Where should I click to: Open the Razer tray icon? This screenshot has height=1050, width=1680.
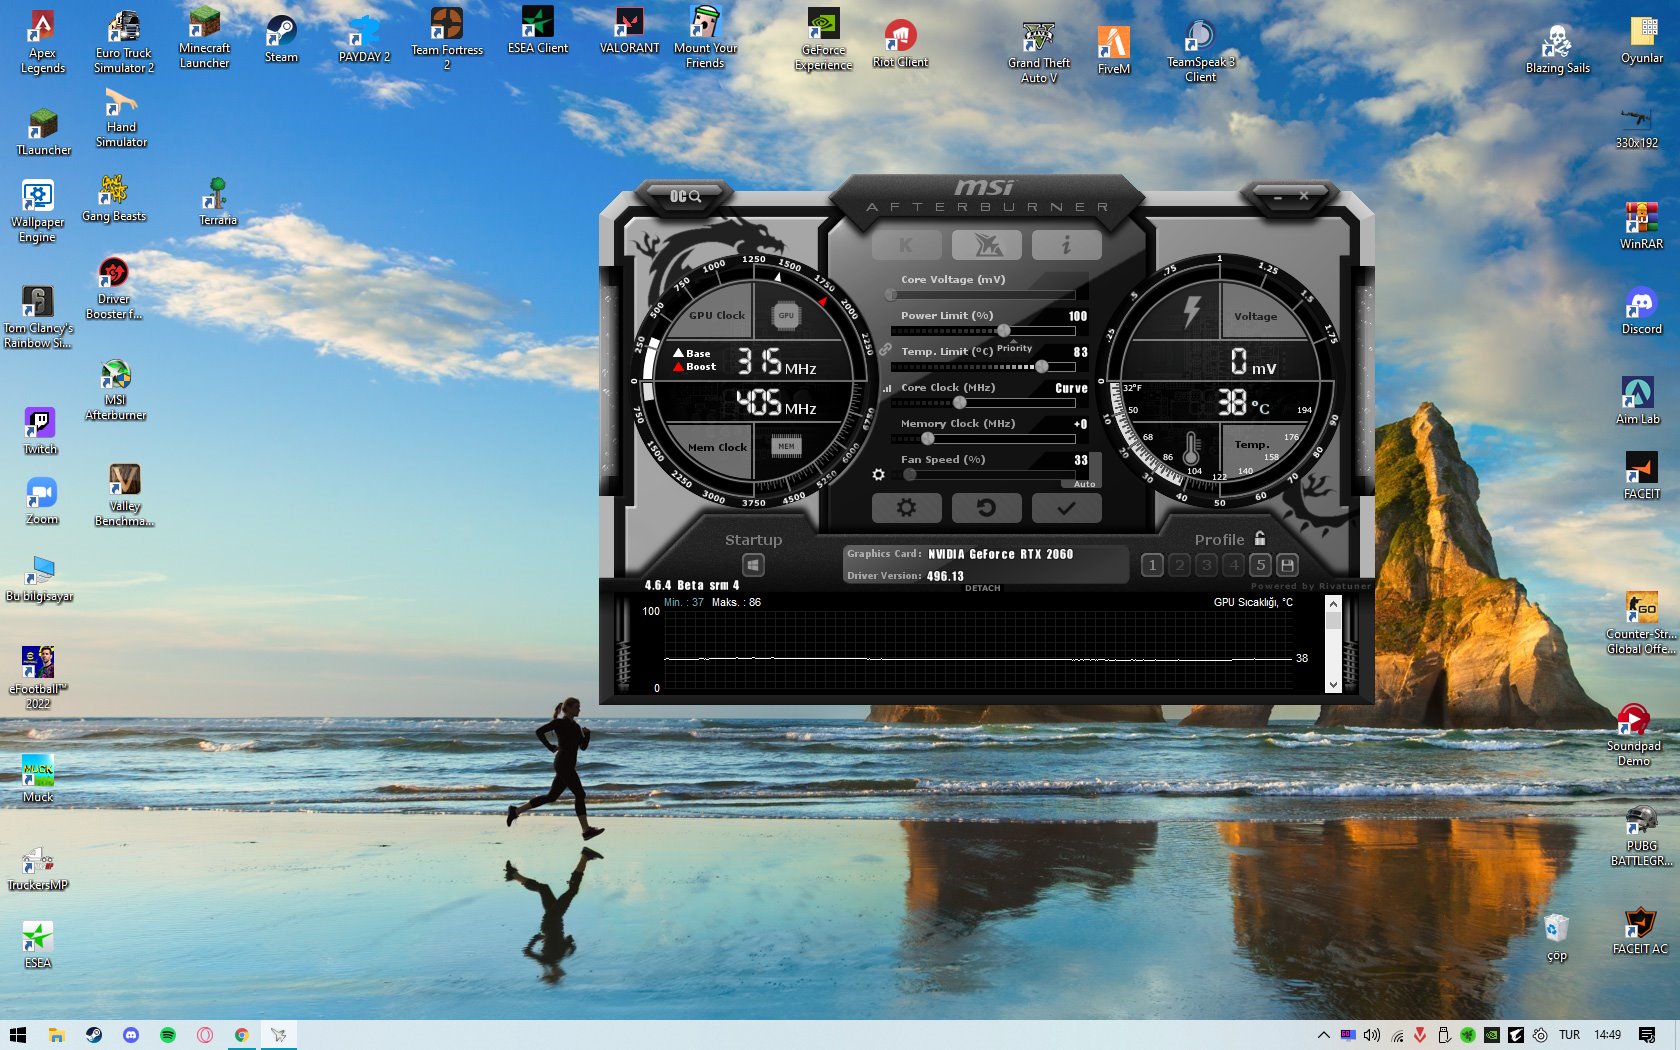point(1467,1035)
